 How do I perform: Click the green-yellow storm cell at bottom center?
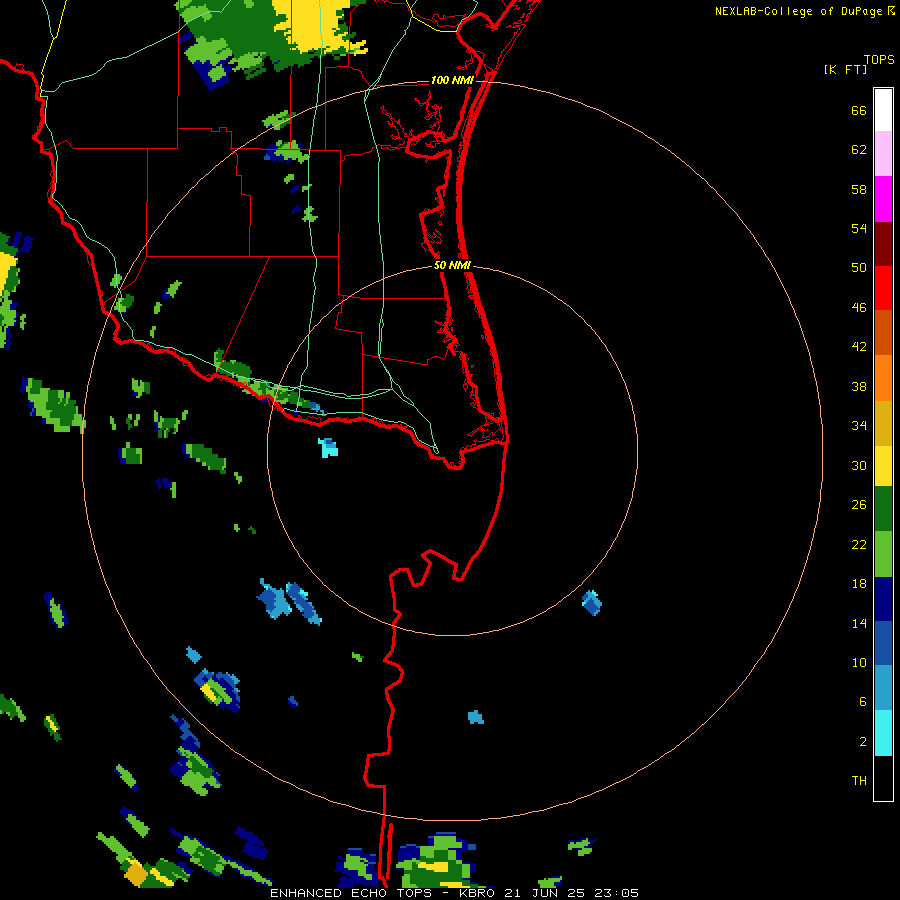click(435, 861)
